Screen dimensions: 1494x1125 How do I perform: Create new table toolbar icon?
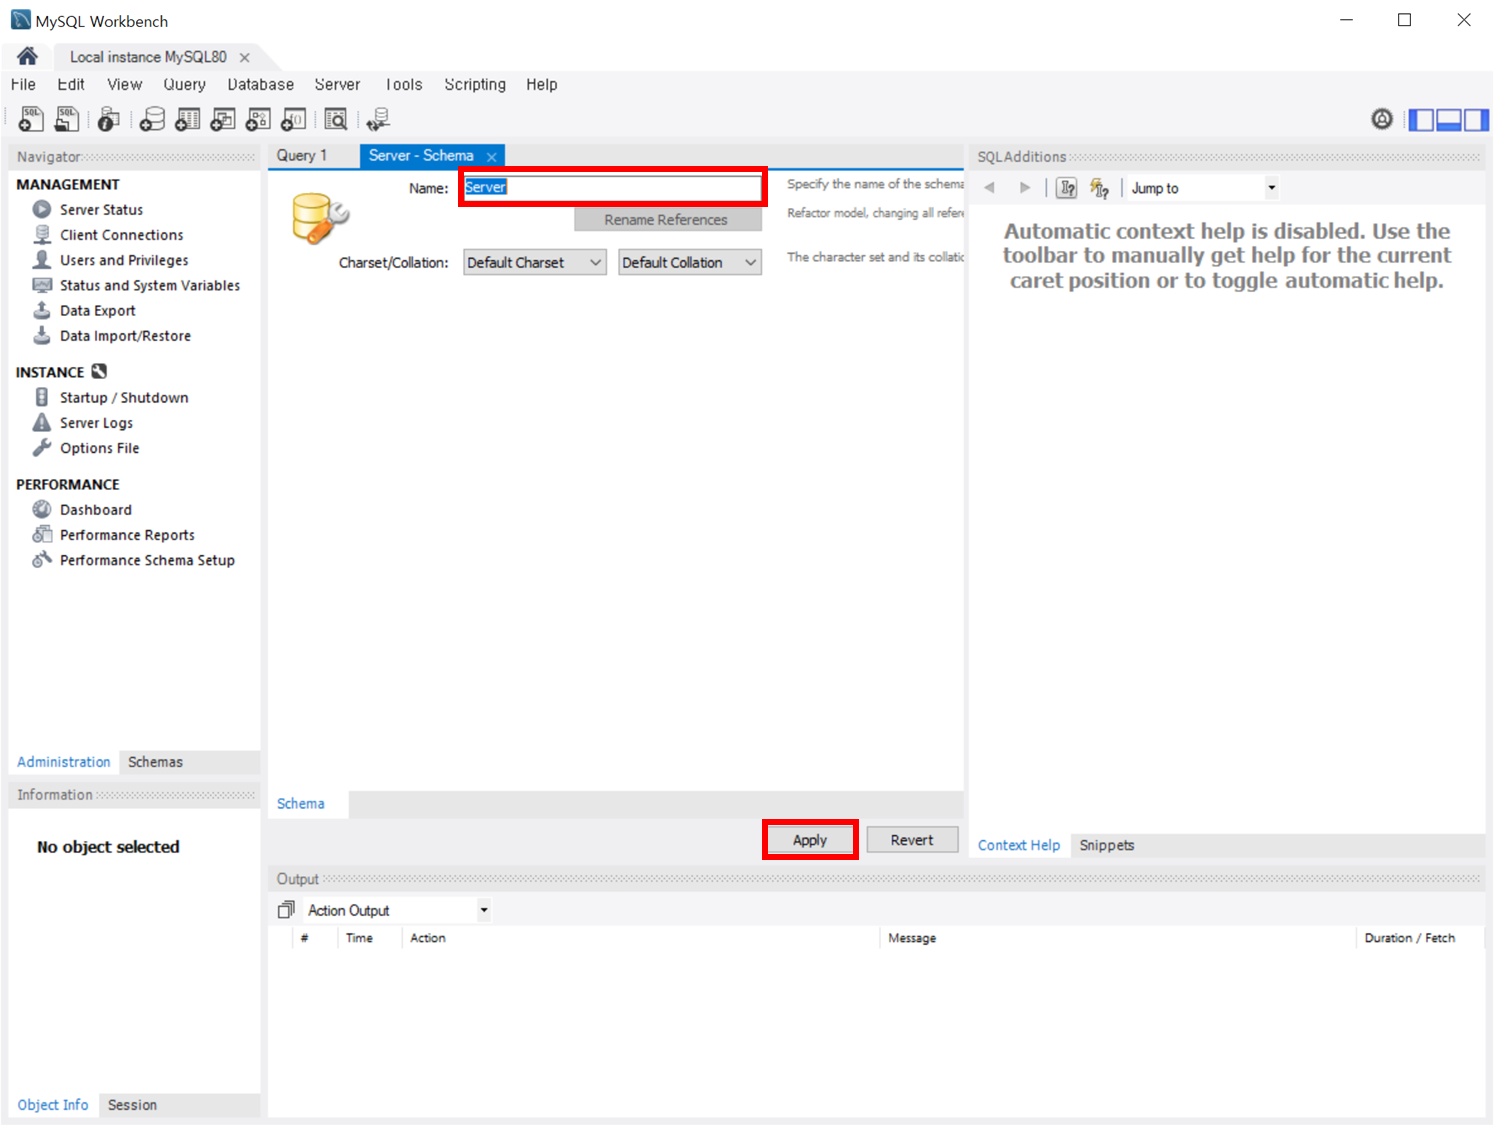(188, 120)
